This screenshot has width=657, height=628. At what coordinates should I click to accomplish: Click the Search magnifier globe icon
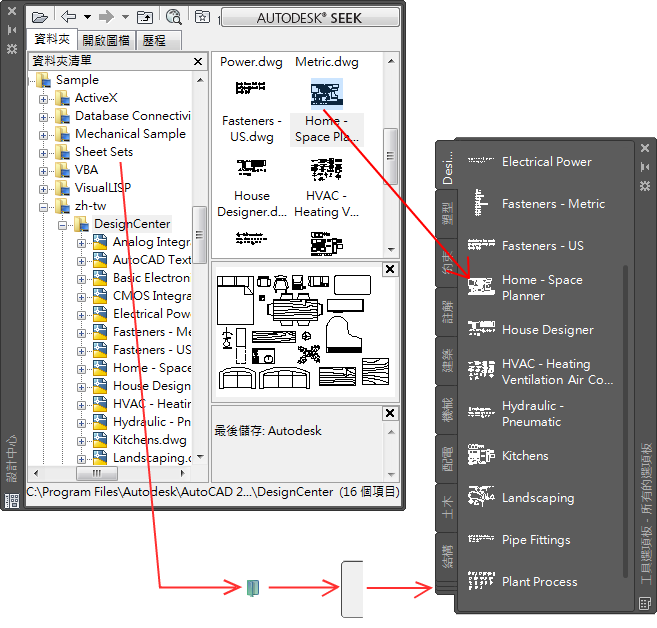173,17
